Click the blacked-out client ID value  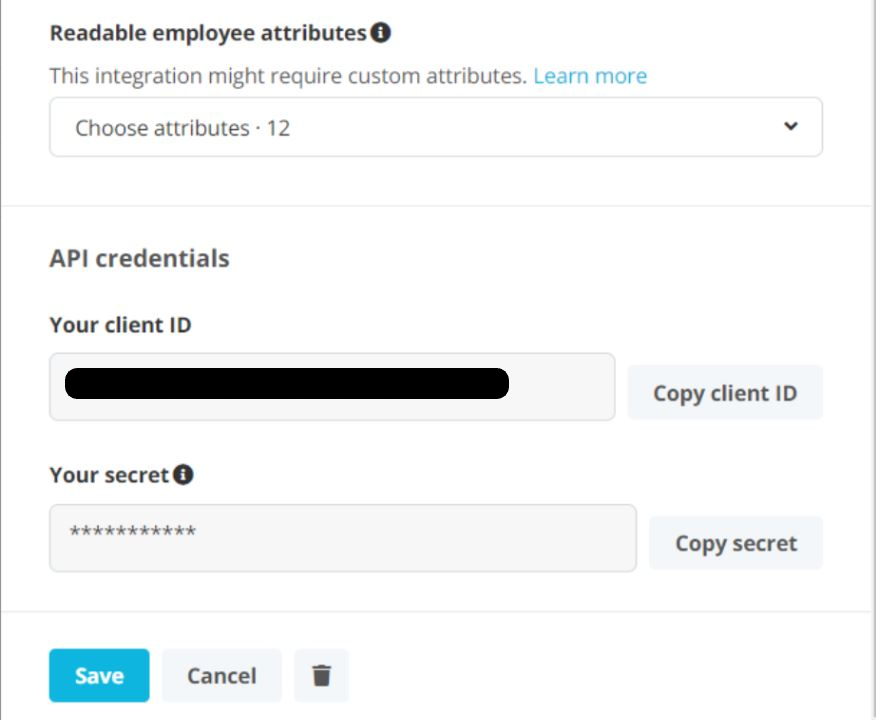pyautogui.click(x=287, y=384)
